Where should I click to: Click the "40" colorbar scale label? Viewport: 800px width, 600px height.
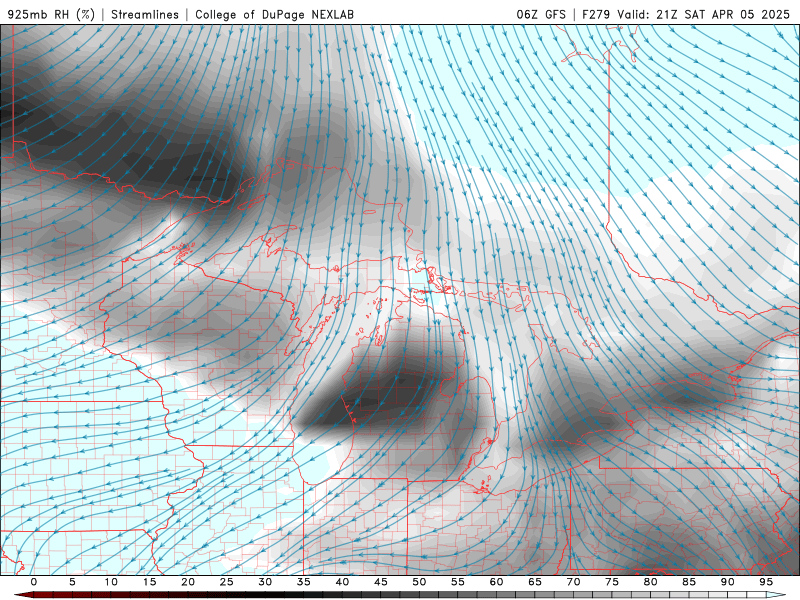[342, 582]
